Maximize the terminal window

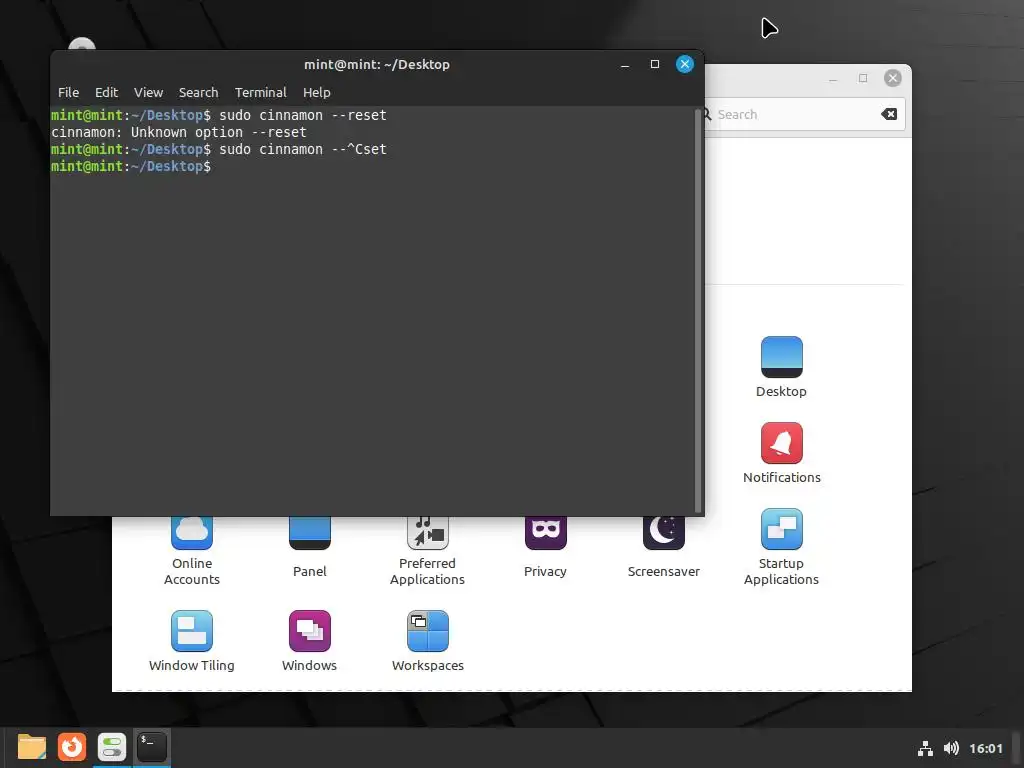pos(654,64)
